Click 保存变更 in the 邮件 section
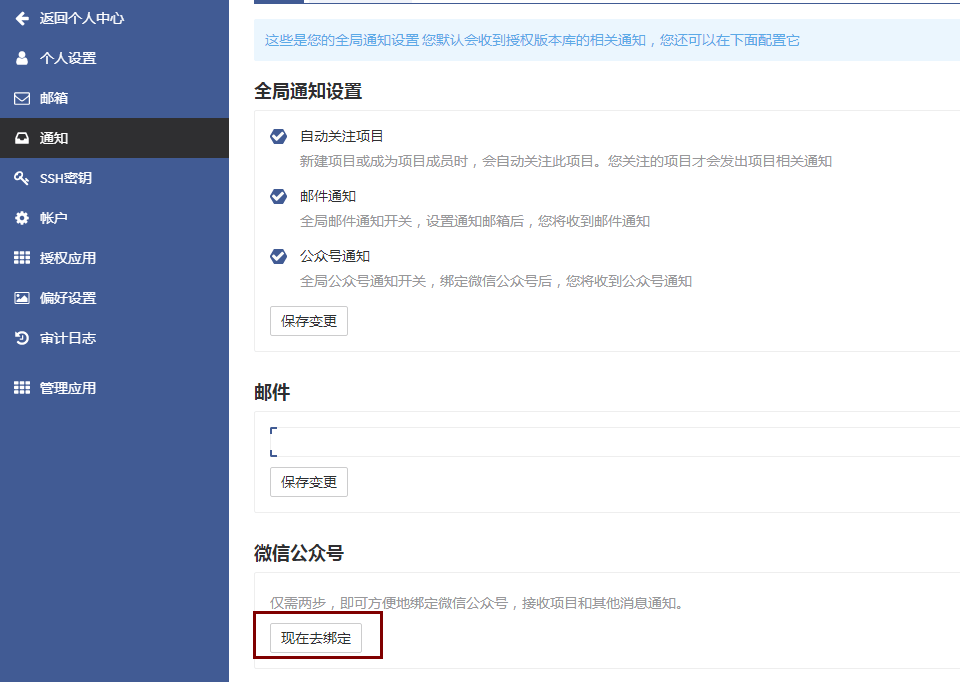960x682 pixels. [x=309, y=482]
